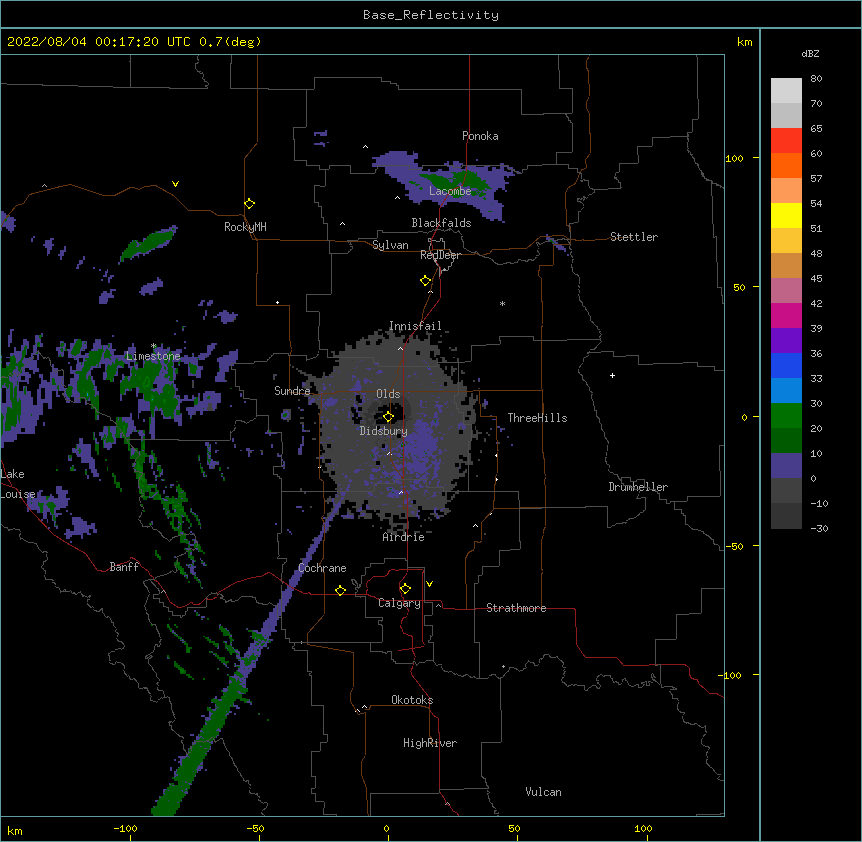
Task: Select the Innisfail label
Action: pos(415,326)
